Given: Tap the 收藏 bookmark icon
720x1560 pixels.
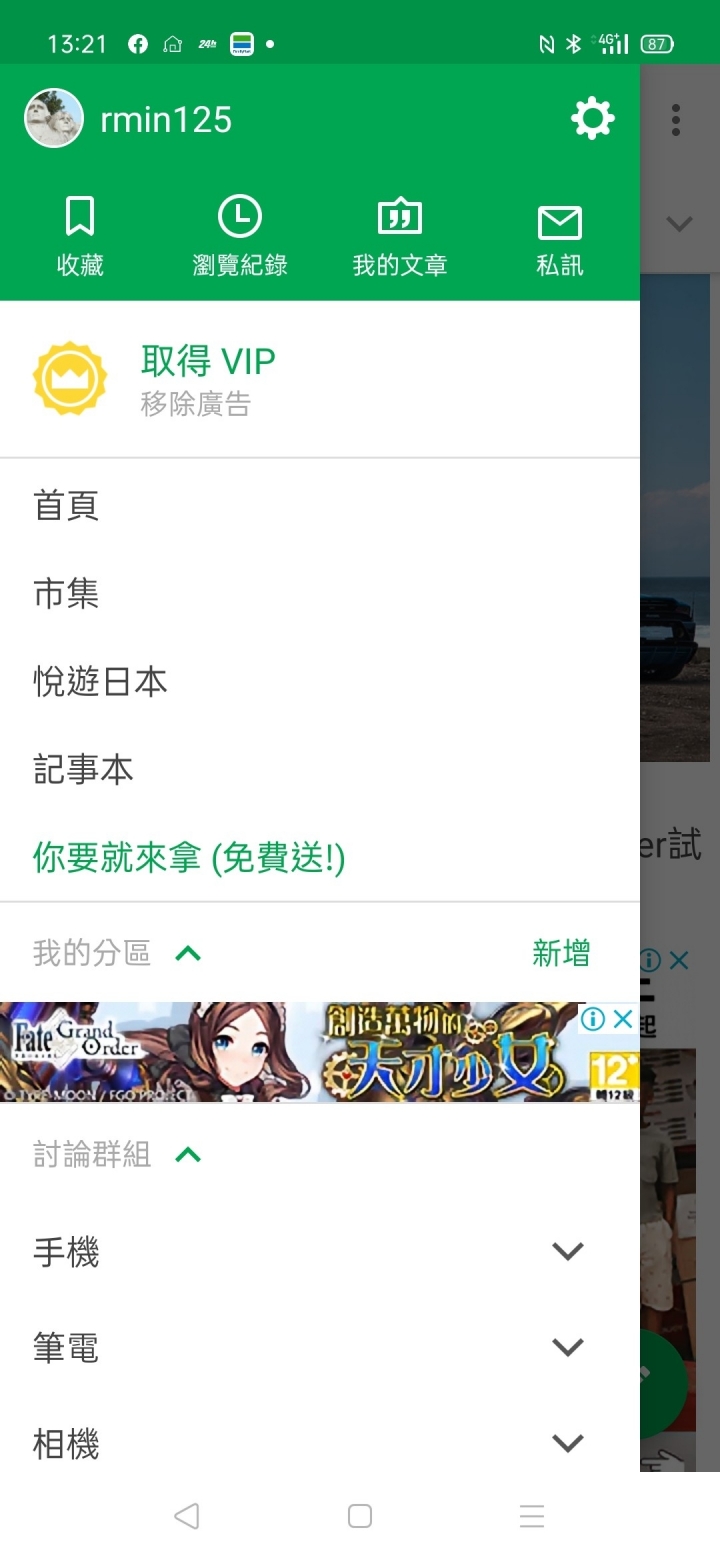Looking at the screenshot, I should 80,216.
